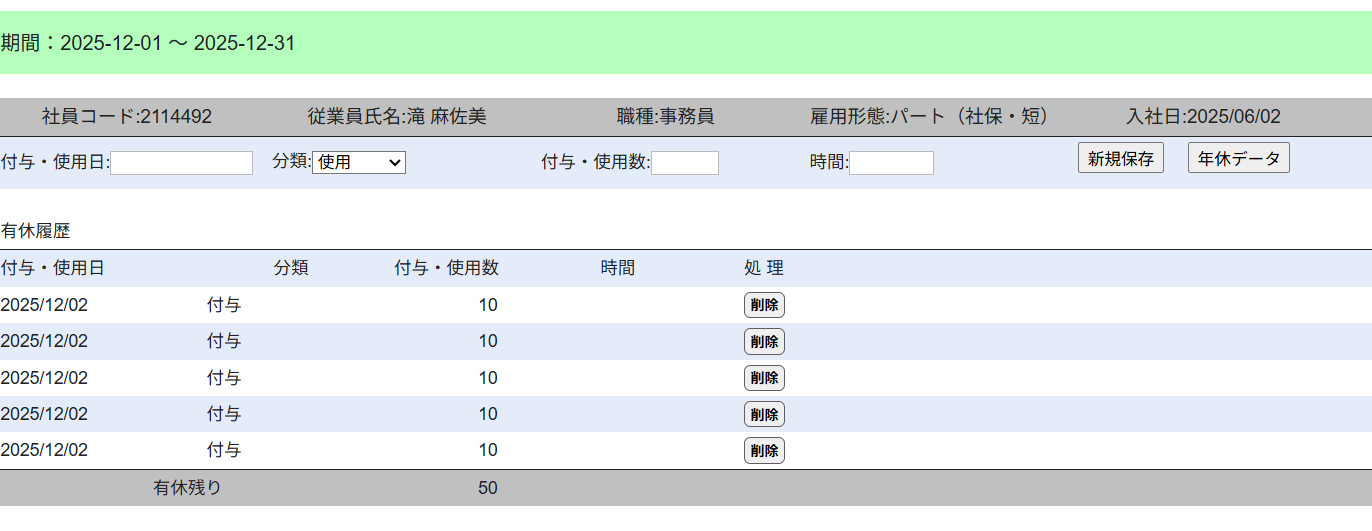Click the last row's 削除 button
Screen dimensions: 1372x531
pos(764,451)
